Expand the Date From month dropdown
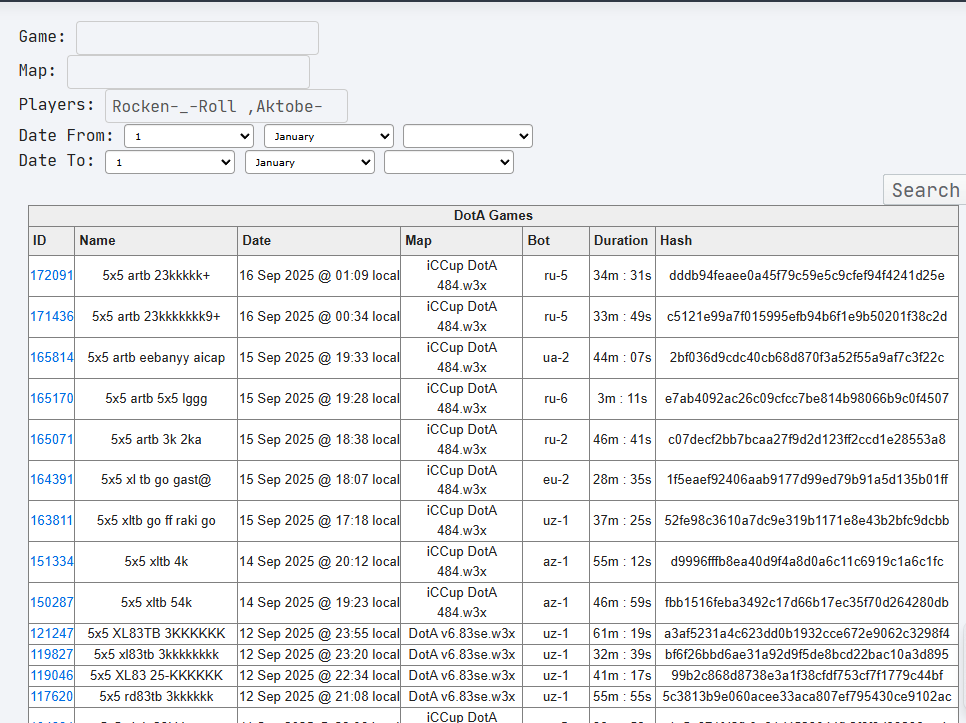The width and height of the screenshot is (966, 723). (x=328, y=136)
